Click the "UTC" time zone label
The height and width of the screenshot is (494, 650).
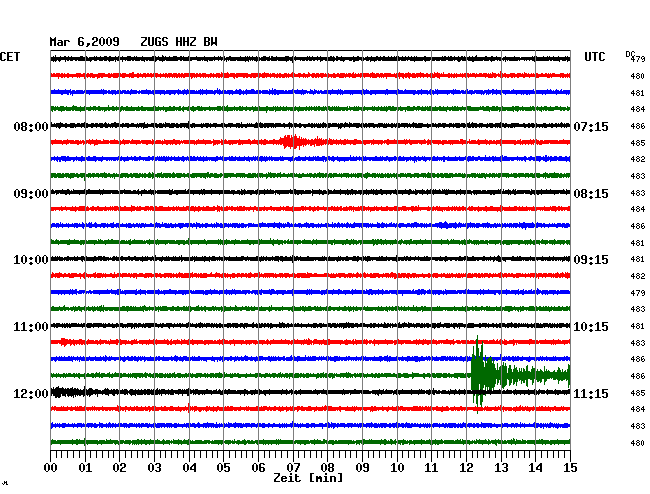tap(594, 57)
